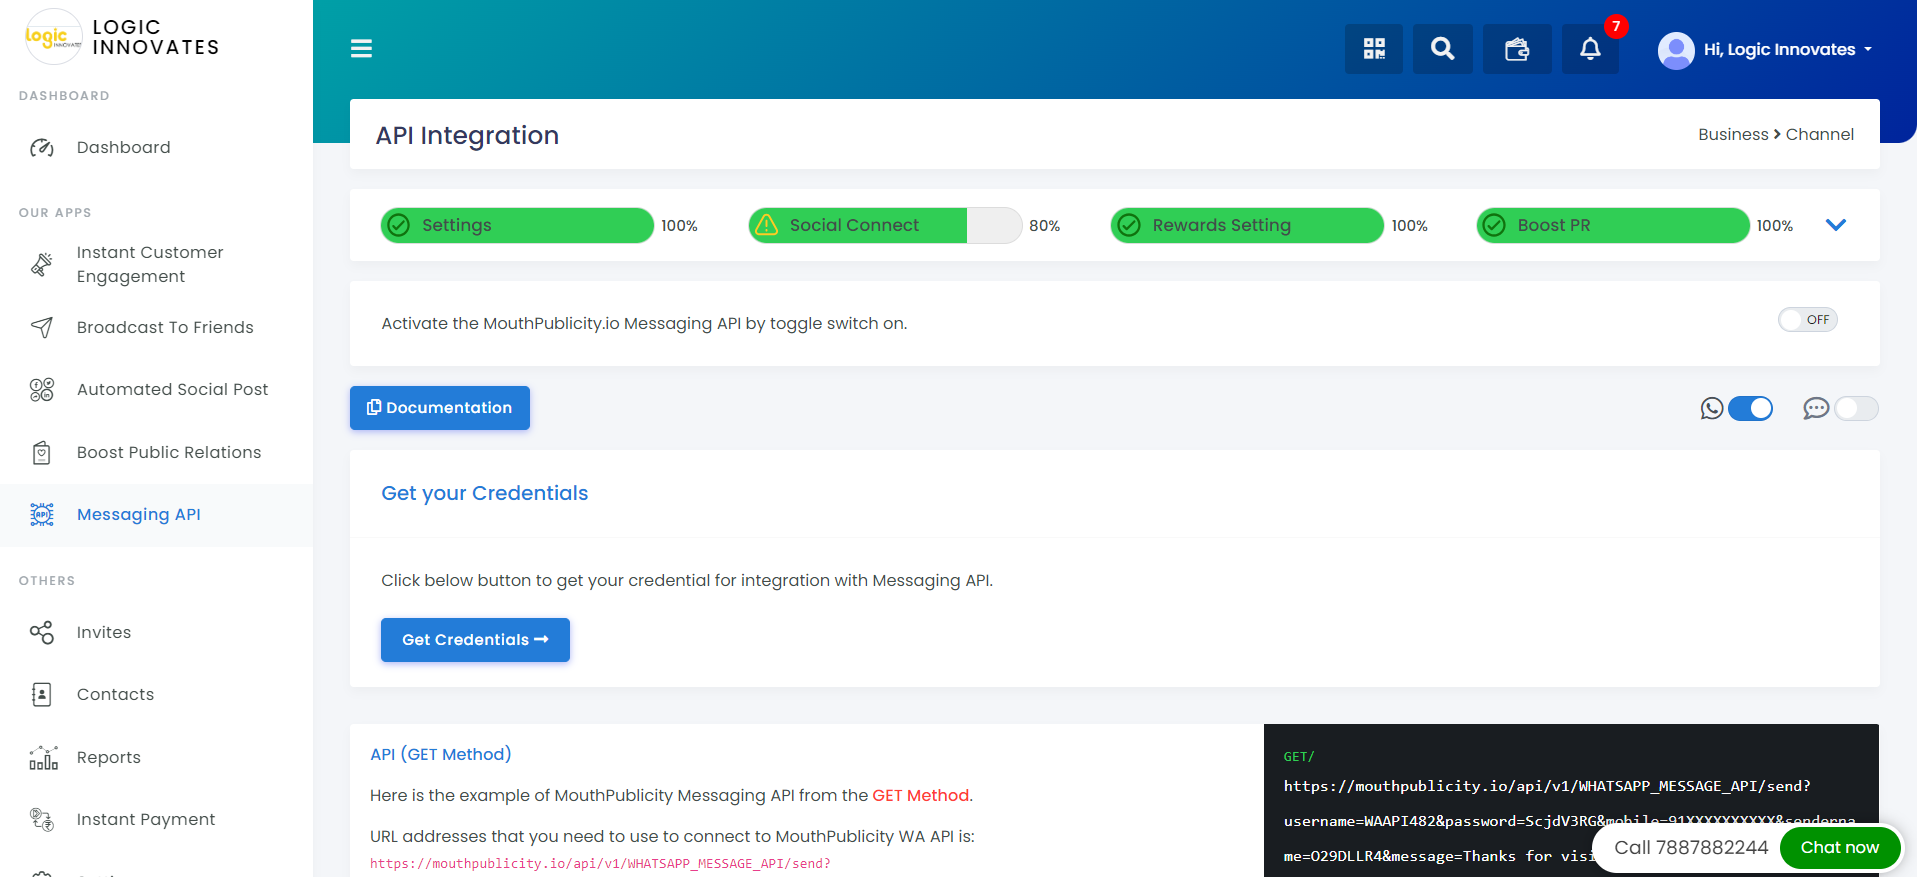Click the Channel breadcrumb link
Image resolution: width=1917 pixels, height=877 pixels.
(1820, 134)
